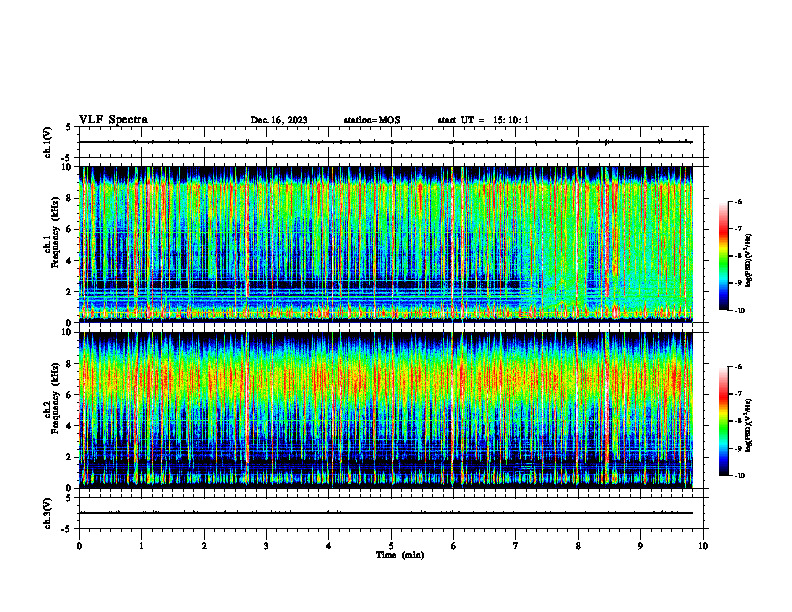Image resolution: width=792 pixels, height=612 pixels.
Task: Click the time axis tick label "3"
Action: coord(266,546)
